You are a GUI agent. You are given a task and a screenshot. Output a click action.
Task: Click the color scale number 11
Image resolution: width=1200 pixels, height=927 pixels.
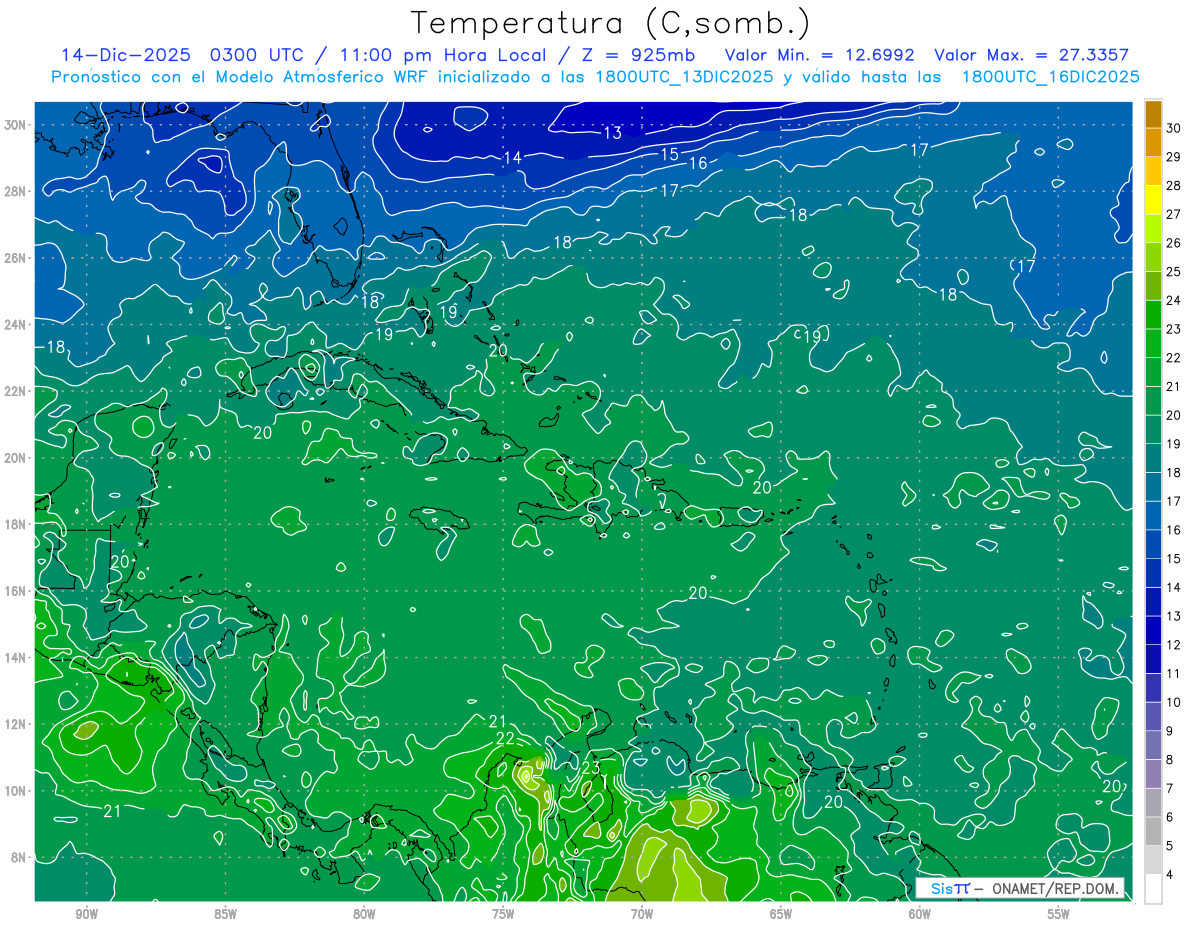[x=1173, y=674]
